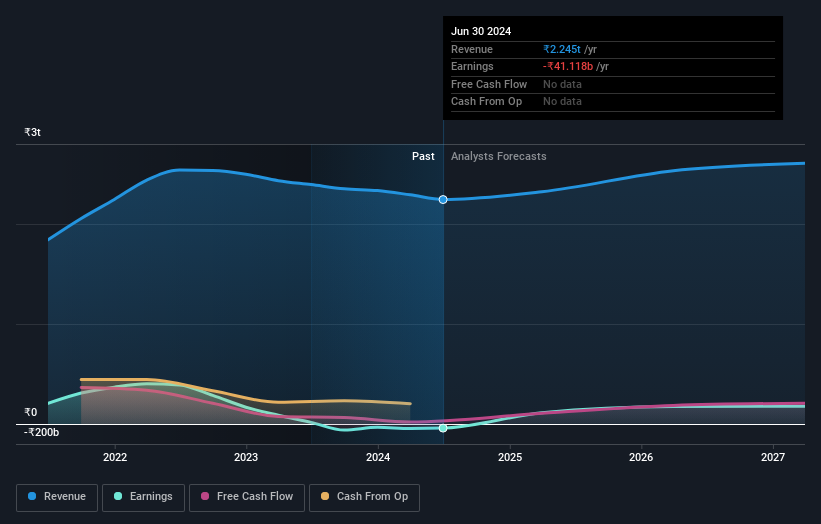This screenshot has width=821, height=524.
Task: Click the ₹0 y-axis label
Action: [x=31, y=412]
